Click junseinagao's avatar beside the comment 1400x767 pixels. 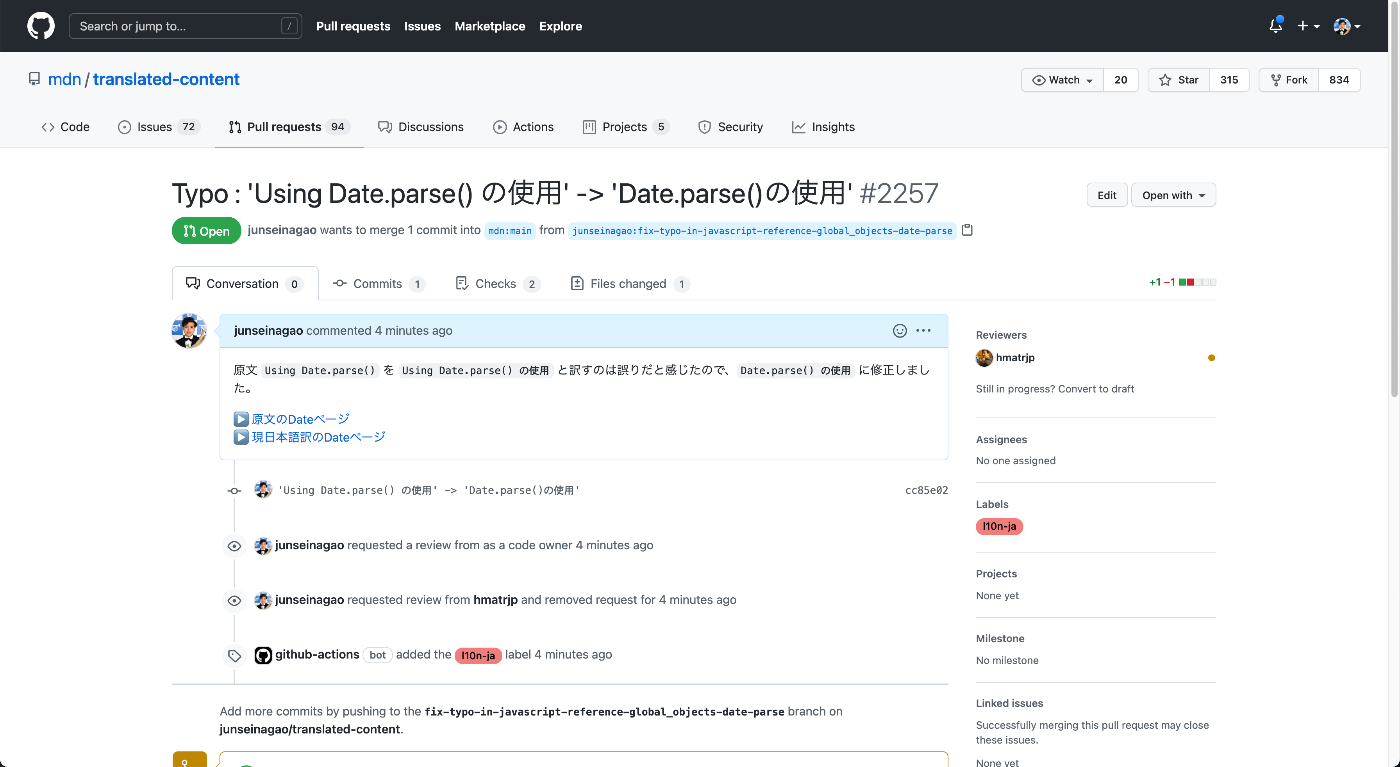[189, 331]
